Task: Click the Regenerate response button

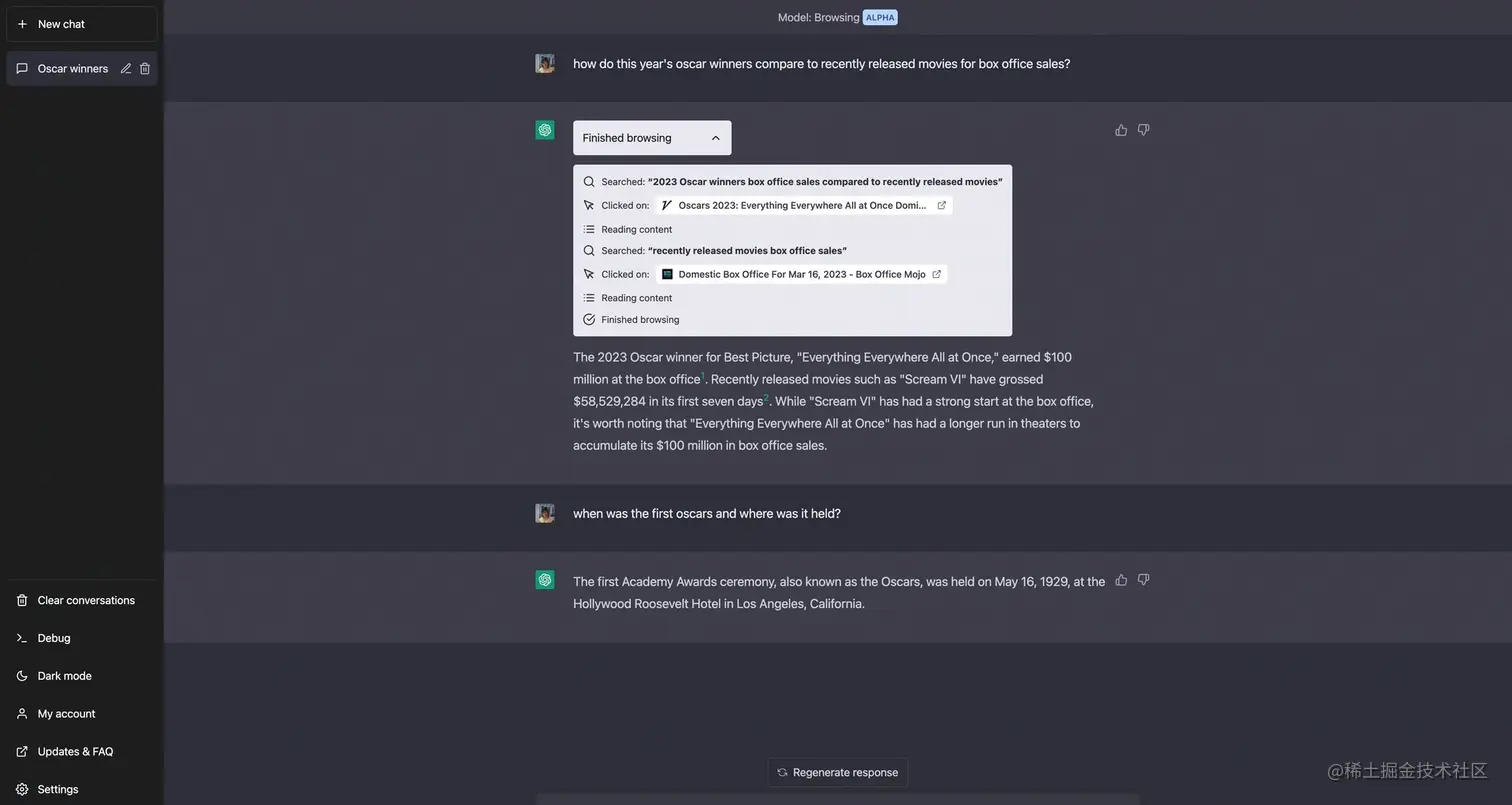Action: 837,772
